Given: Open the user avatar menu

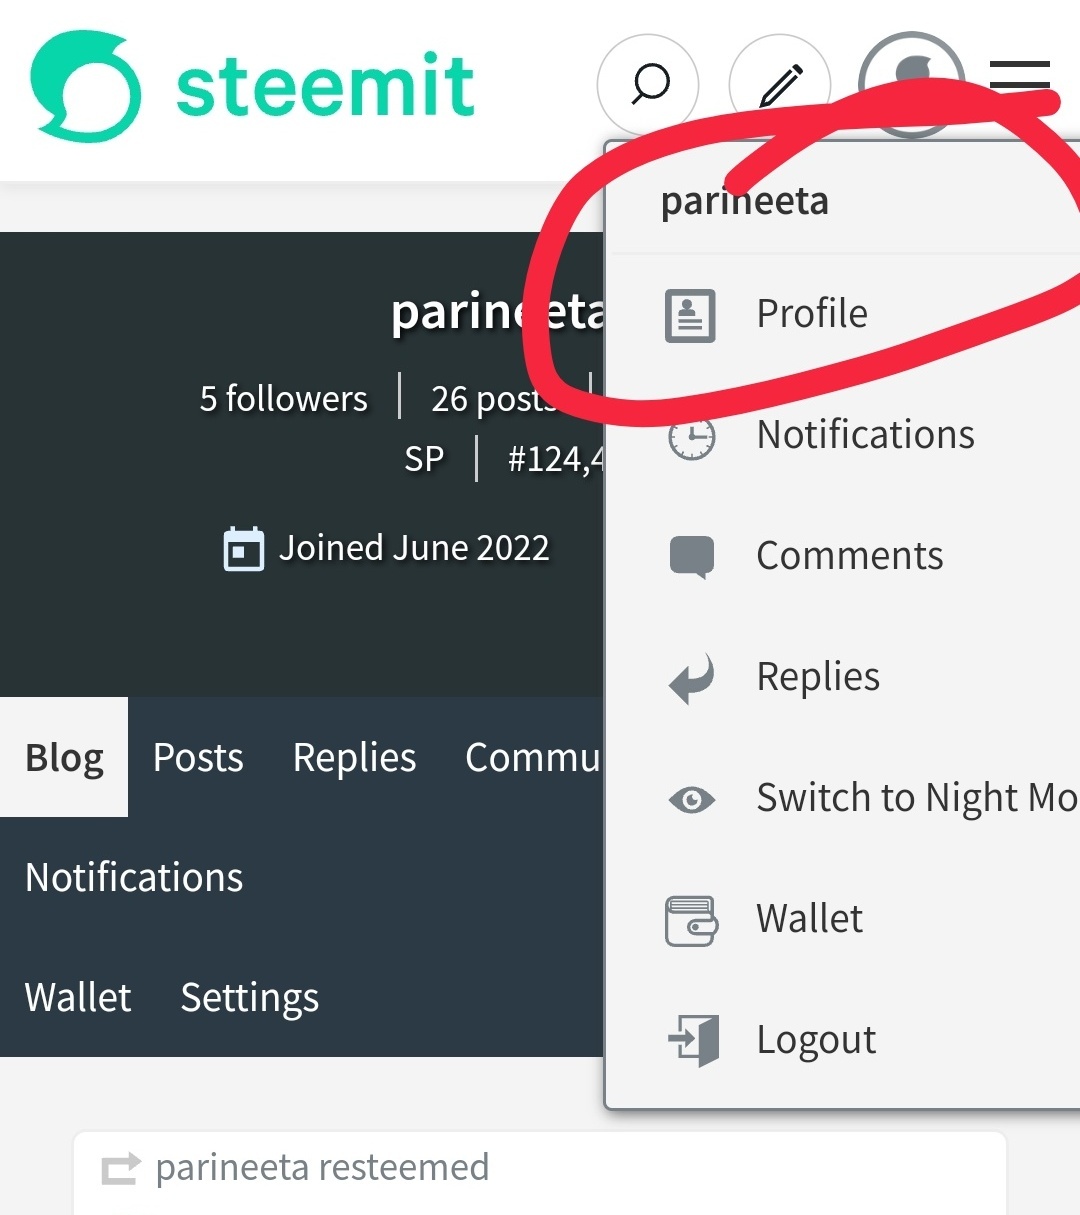Looking at the screenshot, I should click(912, 84).
